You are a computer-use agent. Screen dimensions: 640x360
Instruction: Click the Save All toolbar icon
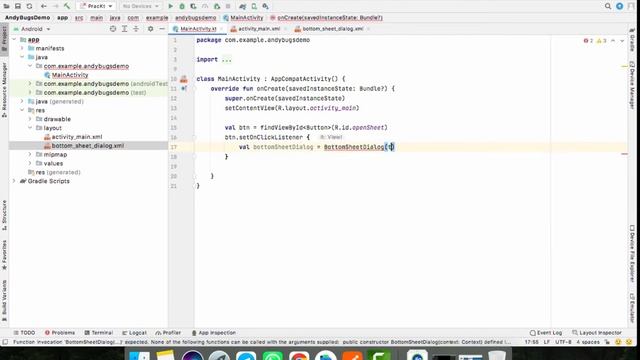[18, 6]
